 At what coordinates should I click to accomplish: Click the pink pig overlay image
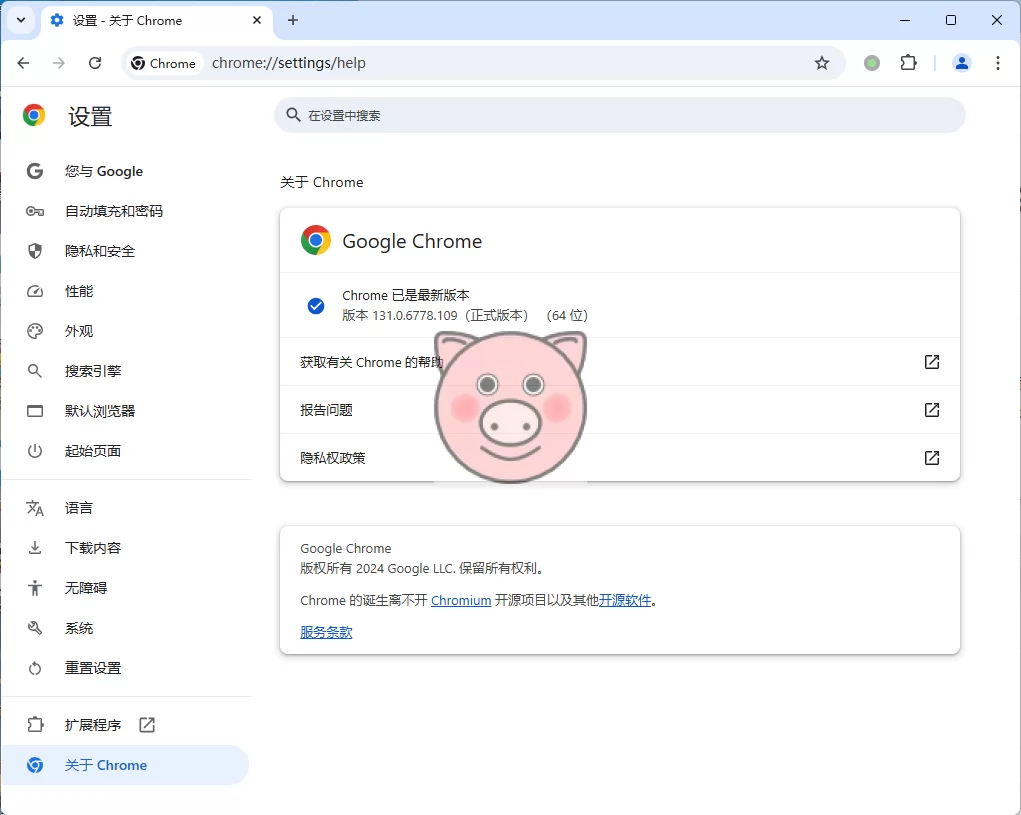[x=510, y=408]
